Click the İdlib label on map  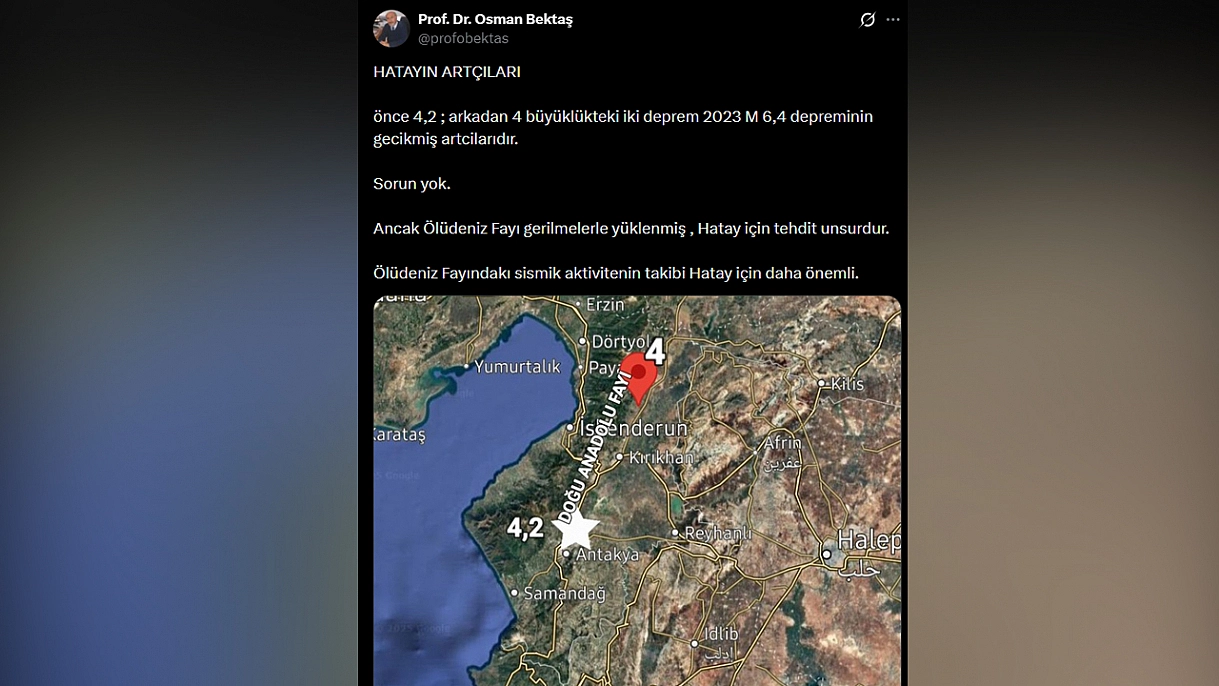721,634
